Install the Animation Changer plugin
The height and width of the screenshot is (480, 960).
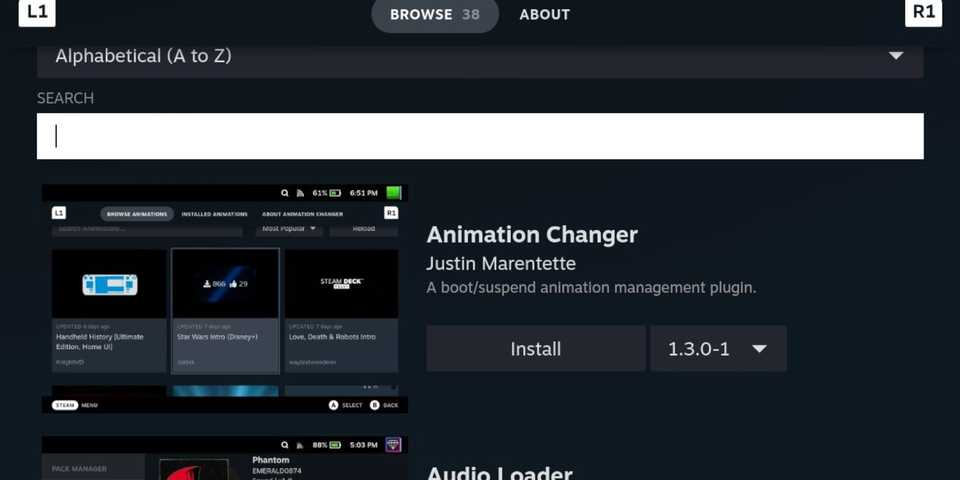tap(536, 349)
